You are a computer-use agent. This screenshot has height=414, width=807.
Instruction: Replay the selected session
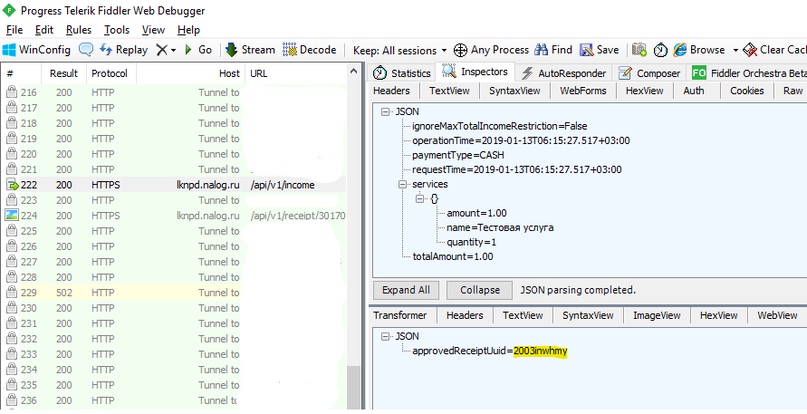pos(124,50)
